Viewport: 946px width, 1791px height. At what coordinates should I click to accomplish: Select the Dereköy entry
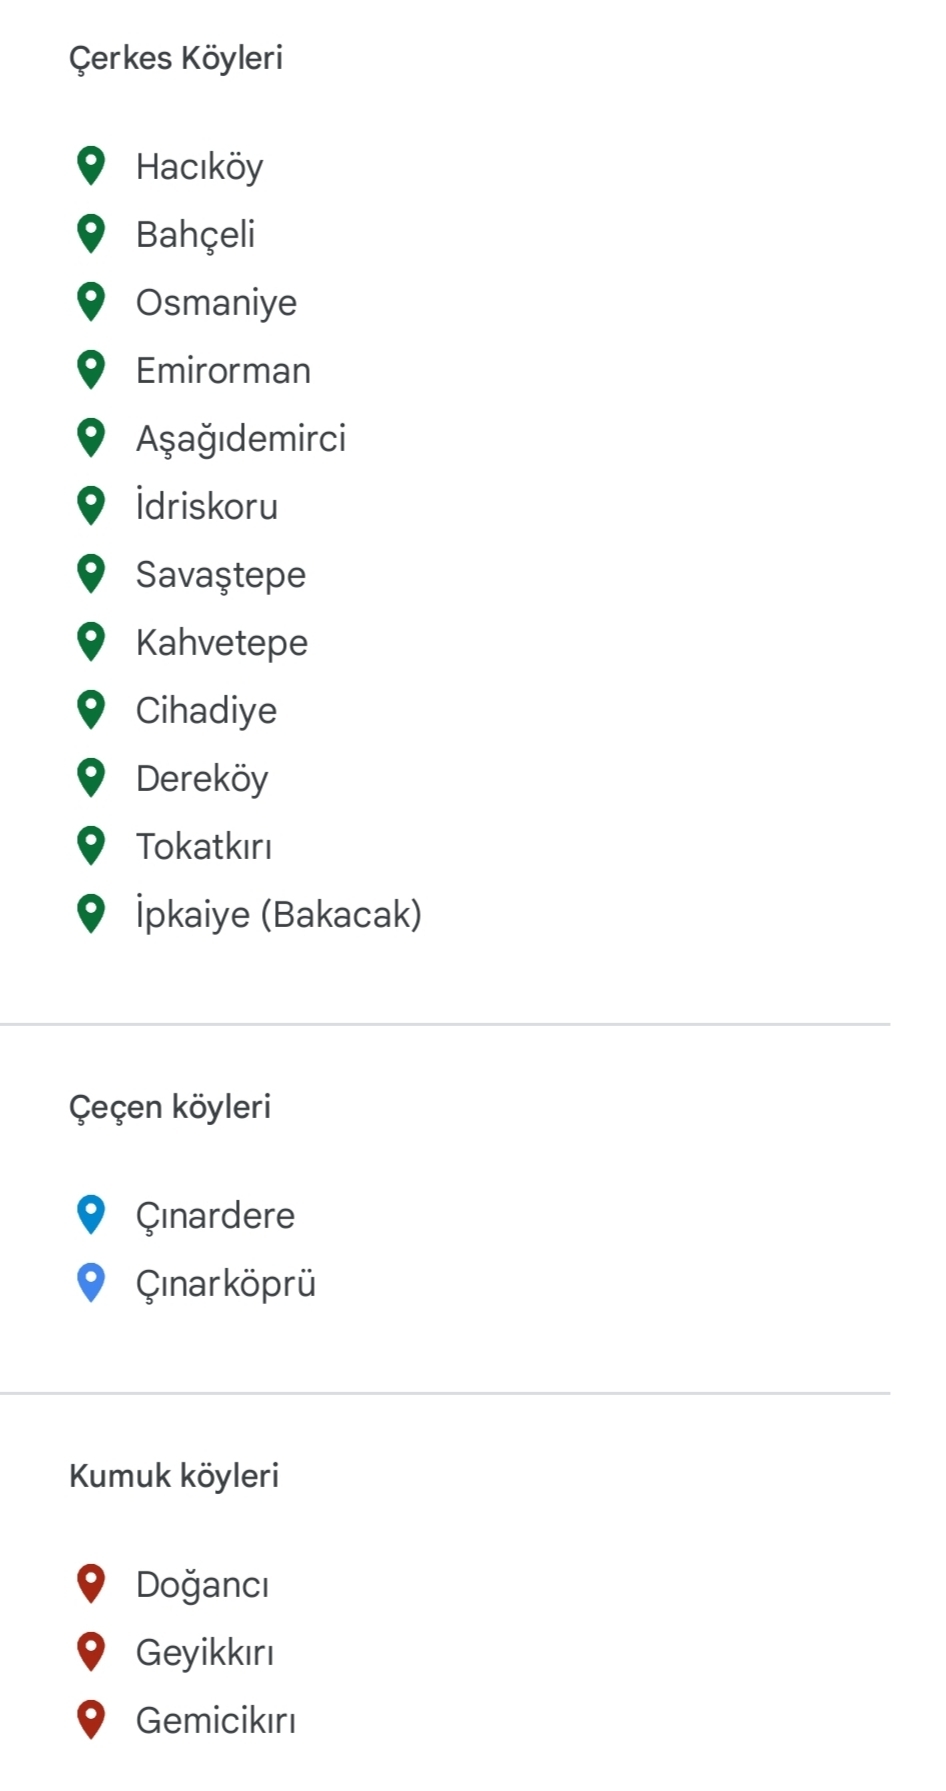click(x=202, y=779)
